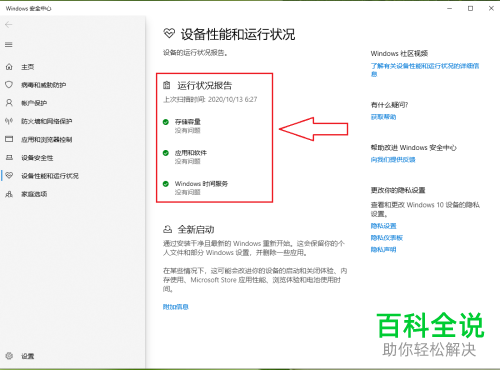Select 设备性能和运行状况 in sidebar

(50, 176)
